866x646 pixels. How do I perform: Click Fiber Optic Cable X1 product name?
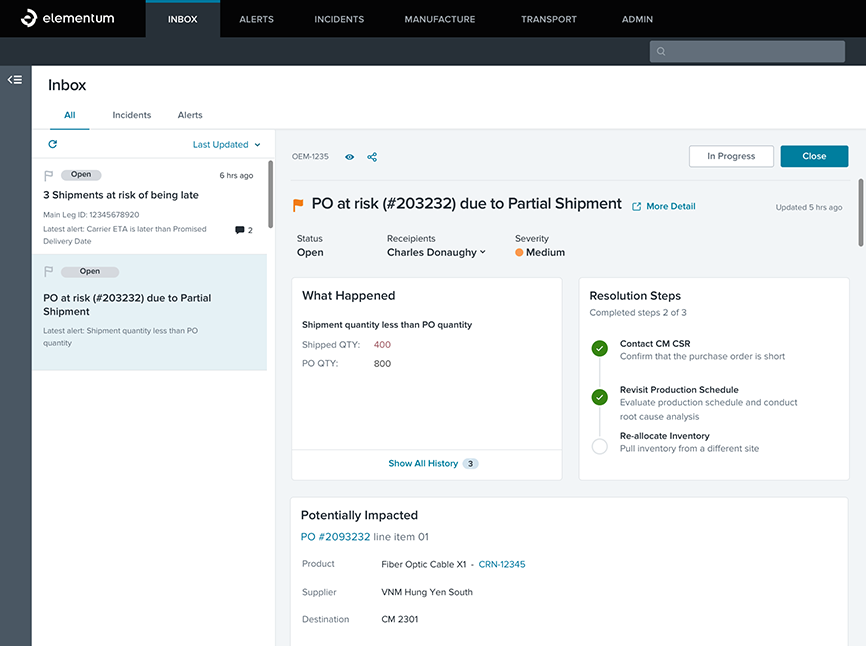pyautogui.click(x=424, y=564)
